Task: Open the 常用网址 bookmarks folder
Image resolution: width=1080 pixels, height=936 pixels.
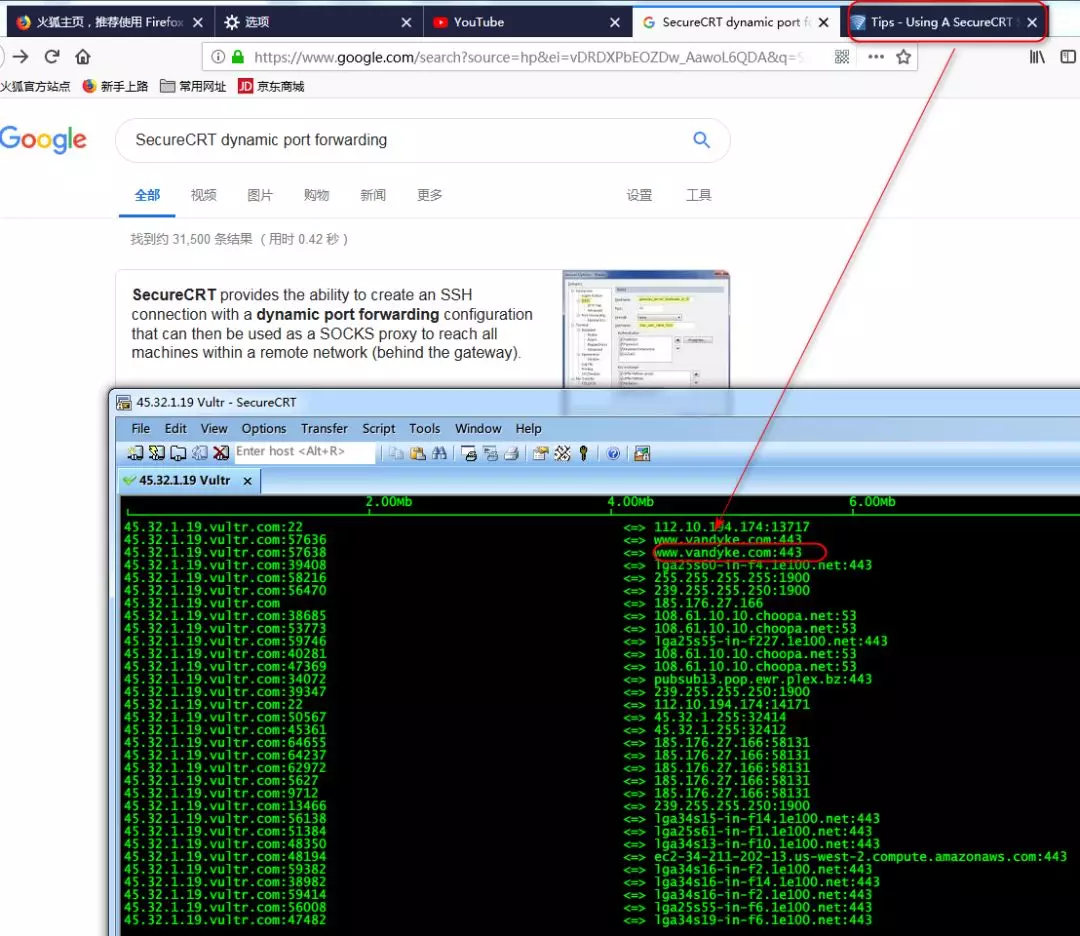Action: click(193, 86)
